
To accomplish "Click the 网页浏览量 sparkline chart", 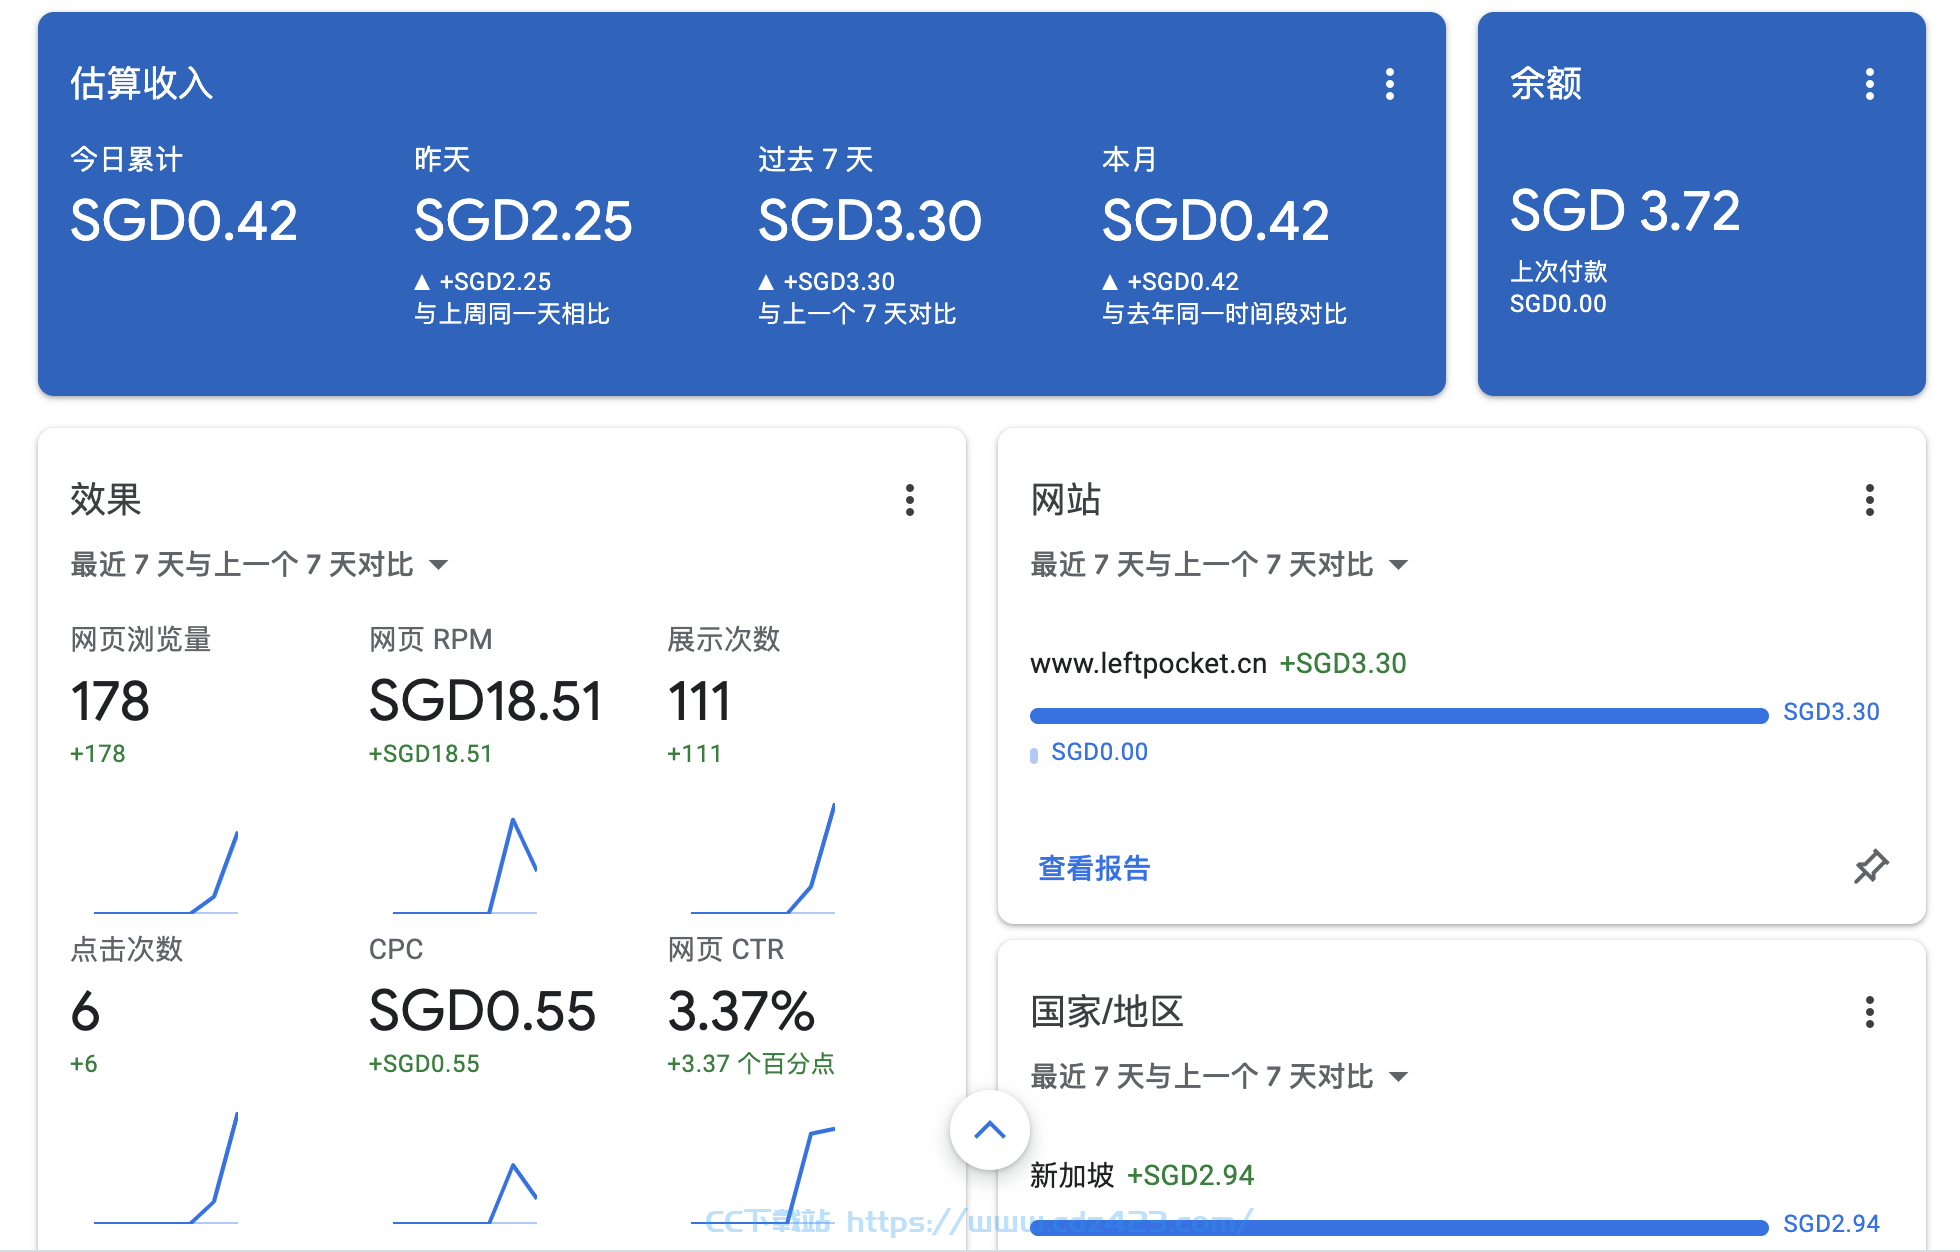I will tap(166, 870).
